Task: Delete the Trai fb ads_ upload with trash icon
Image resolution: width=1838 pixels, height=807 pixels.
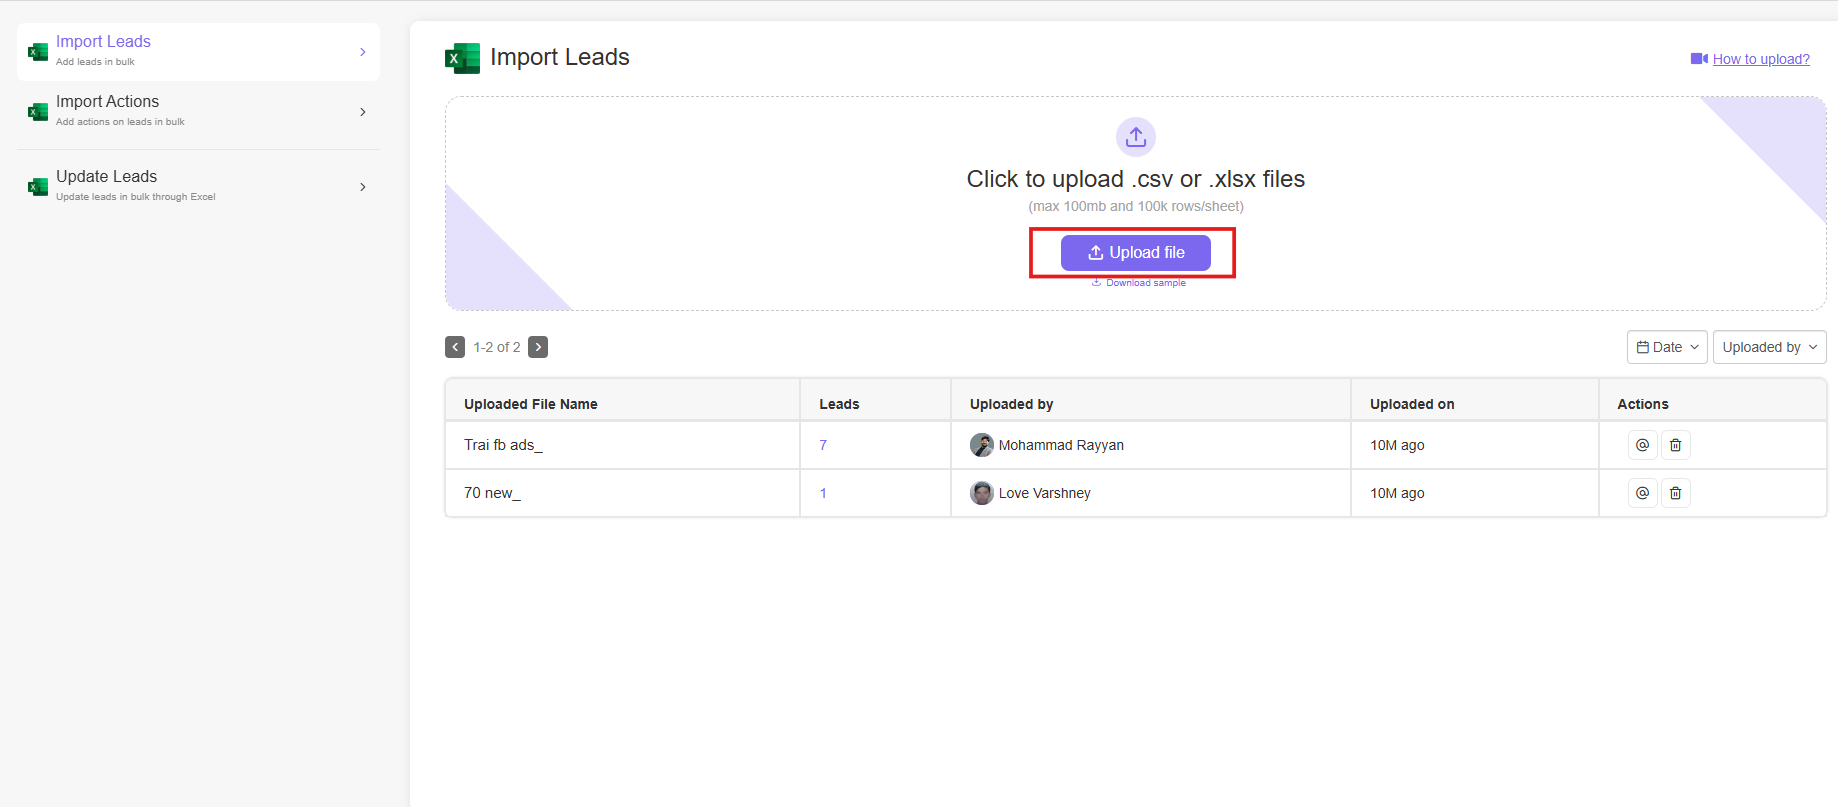Action: [x=1676, y=445]
